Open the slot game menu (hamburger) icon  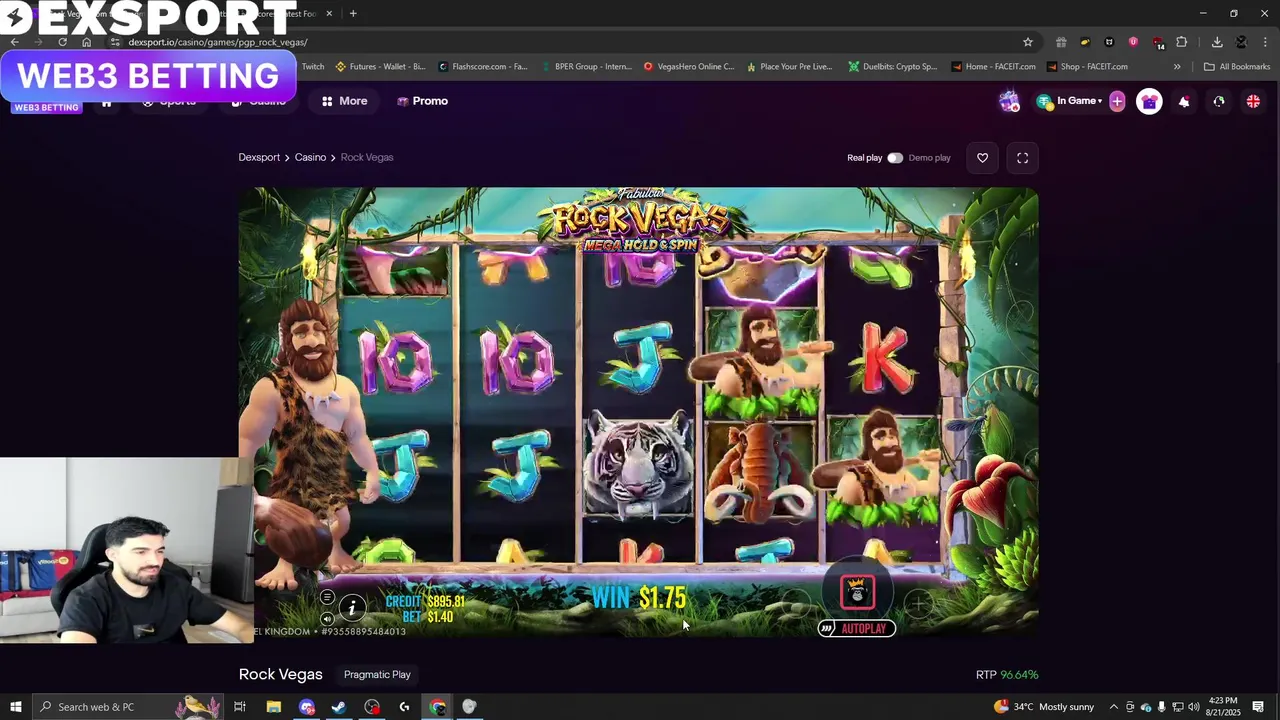pos(327,597)
